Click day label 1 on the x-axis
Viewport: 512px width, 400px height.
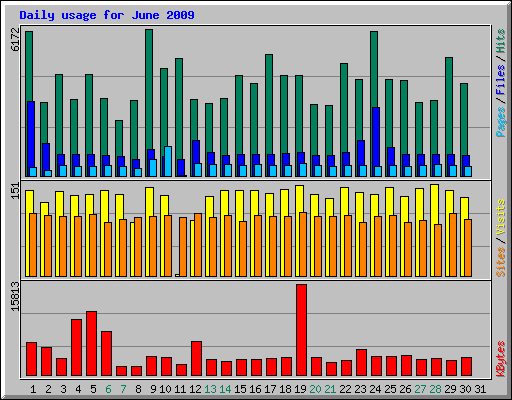click(33, 389)
